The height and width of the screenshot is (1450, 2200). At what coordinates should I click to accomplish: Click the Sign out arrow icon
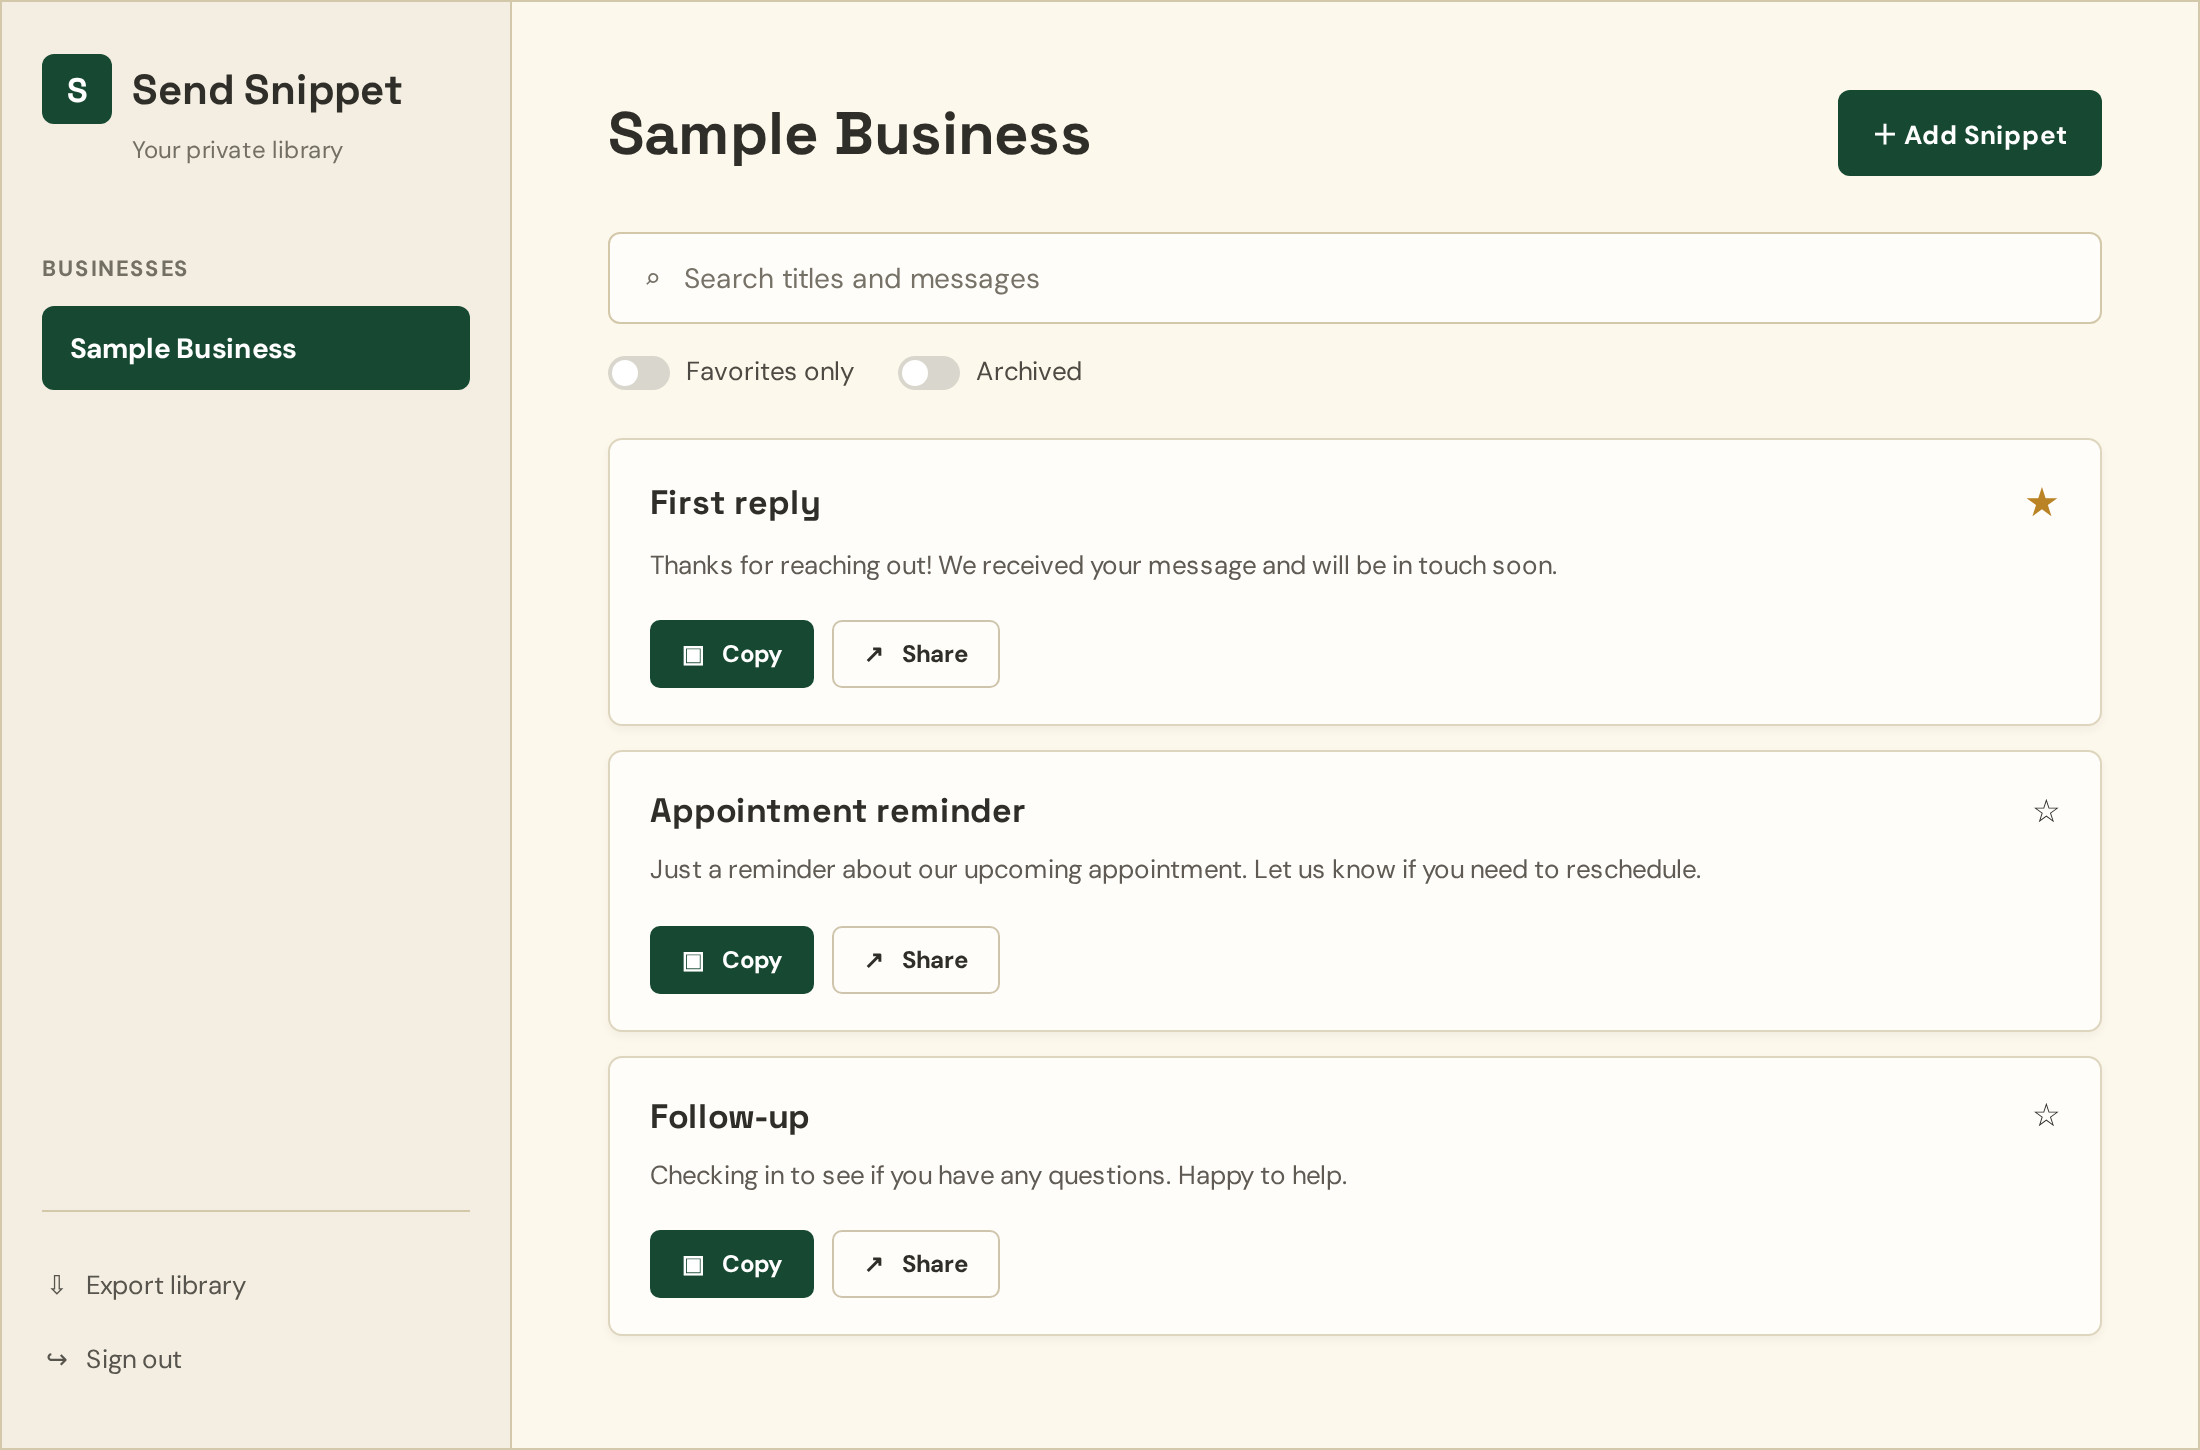pyautogui.click(x=57, y=1359)
